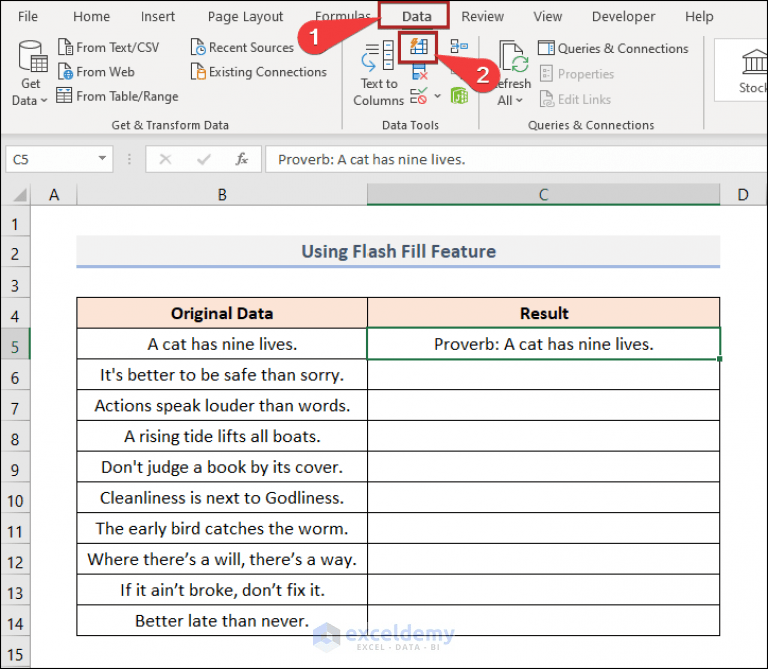Viewport: 768px width, 669px height.
Task: Open Manage Data Model green cube icon
Action: click(459, 96)
